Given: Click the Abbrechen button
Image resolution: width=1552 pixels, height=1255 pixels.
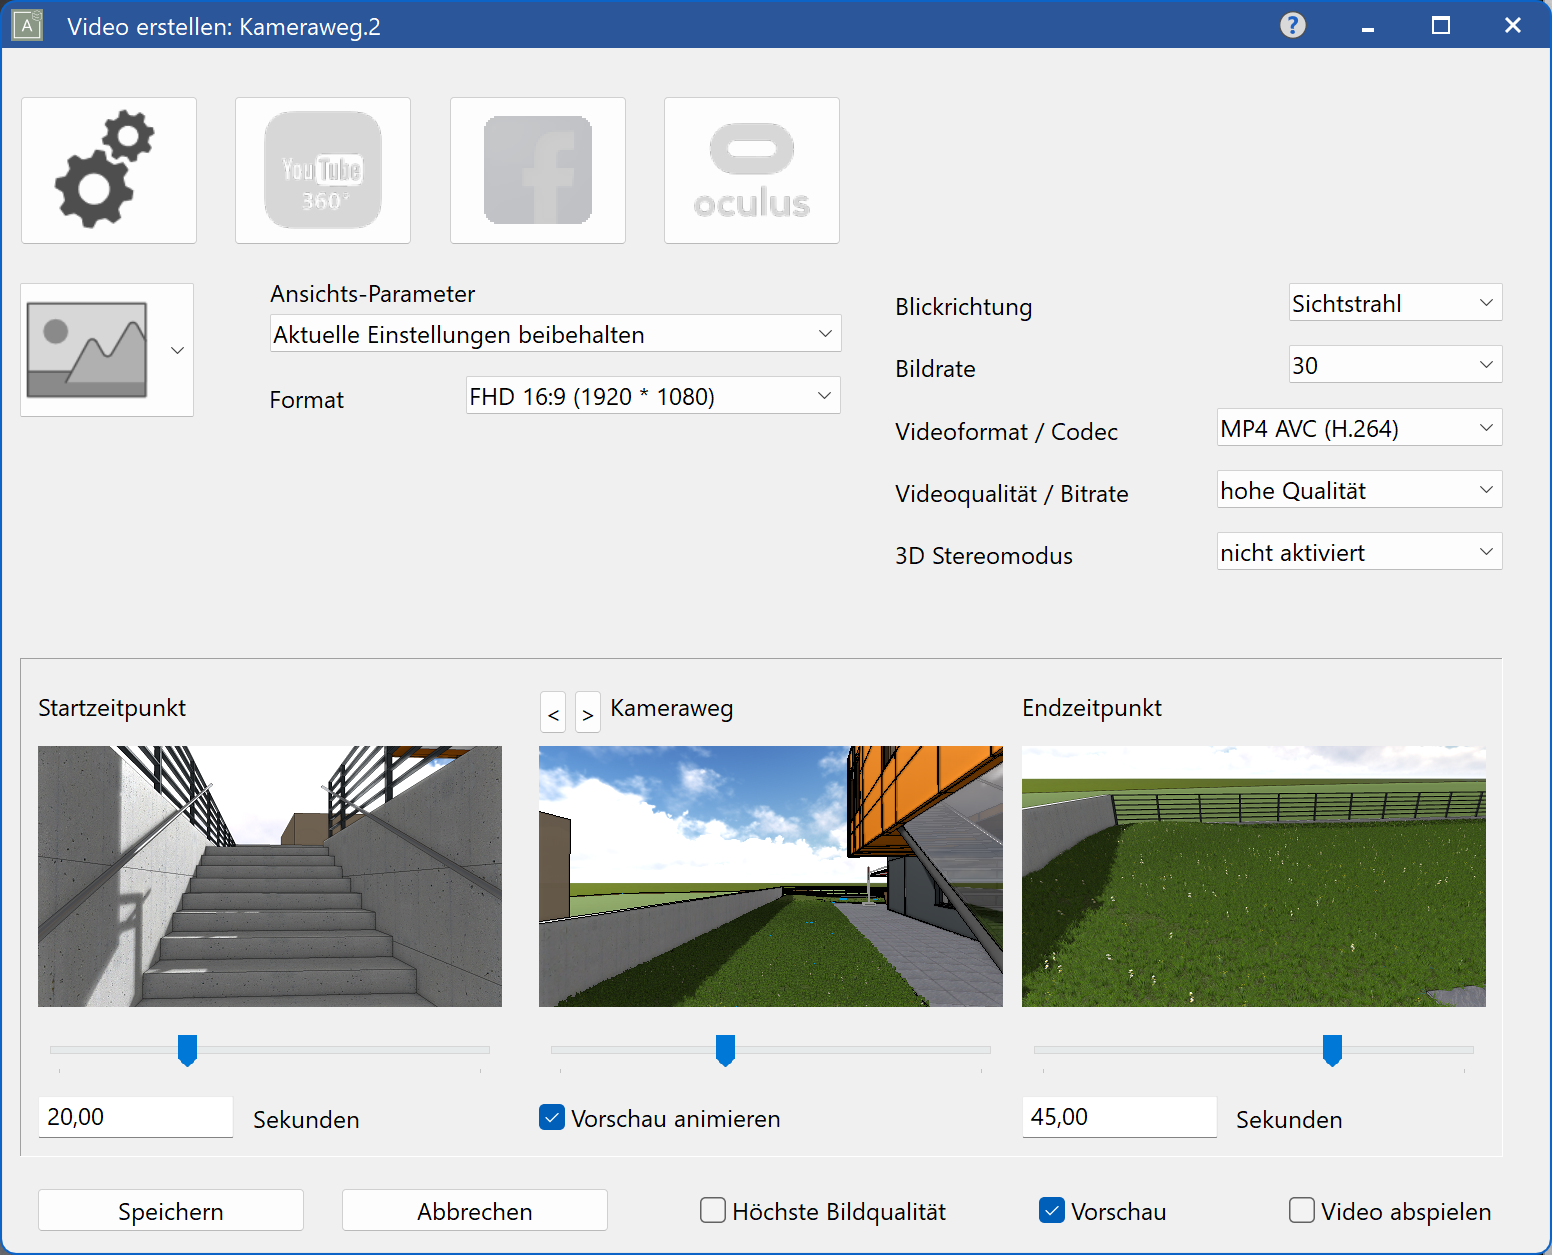Looking at the screenshot, I should (x=474, y=1210).
